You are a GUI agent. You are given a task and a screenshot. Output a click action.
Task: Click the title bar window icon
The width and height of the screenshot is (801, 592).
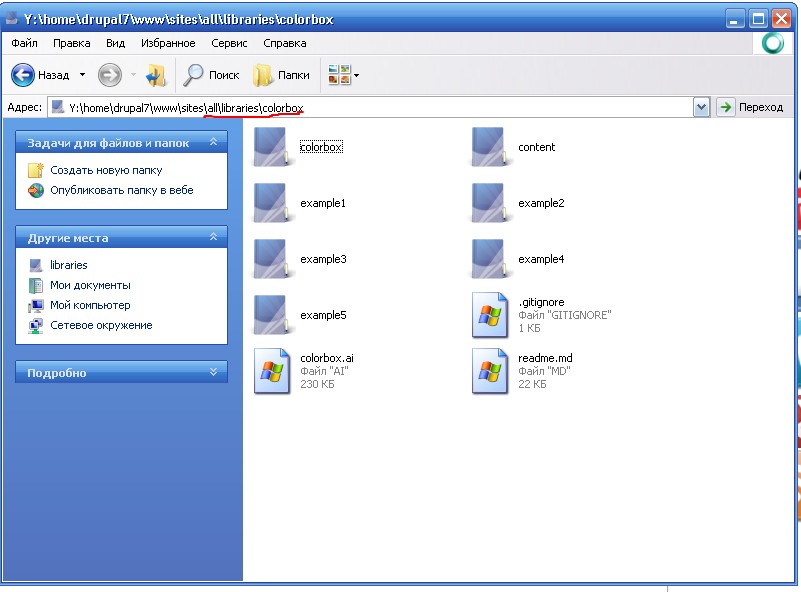point(12,18)
